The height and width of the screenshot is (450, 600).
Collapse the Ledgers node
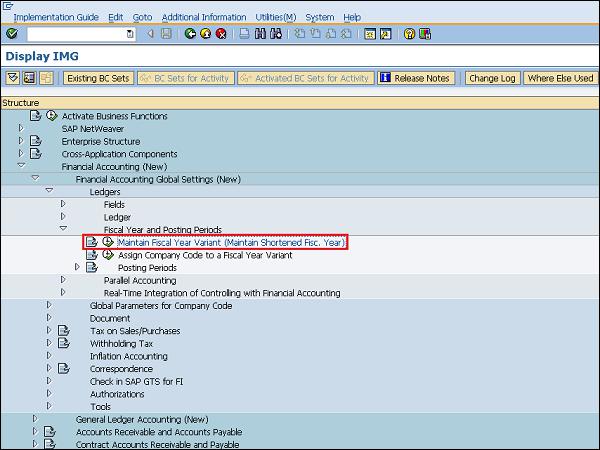(48, 191)
